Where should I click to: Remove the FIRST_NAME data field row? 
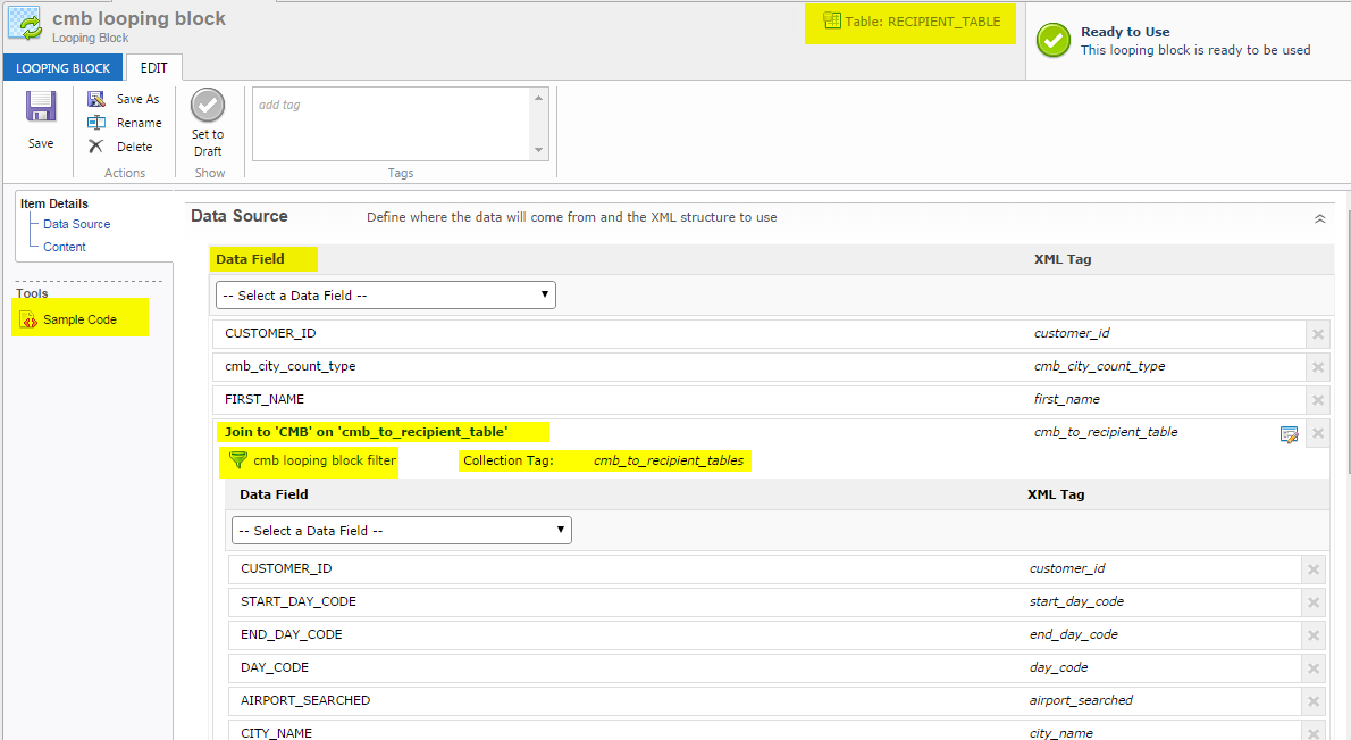coord(1318,401)
